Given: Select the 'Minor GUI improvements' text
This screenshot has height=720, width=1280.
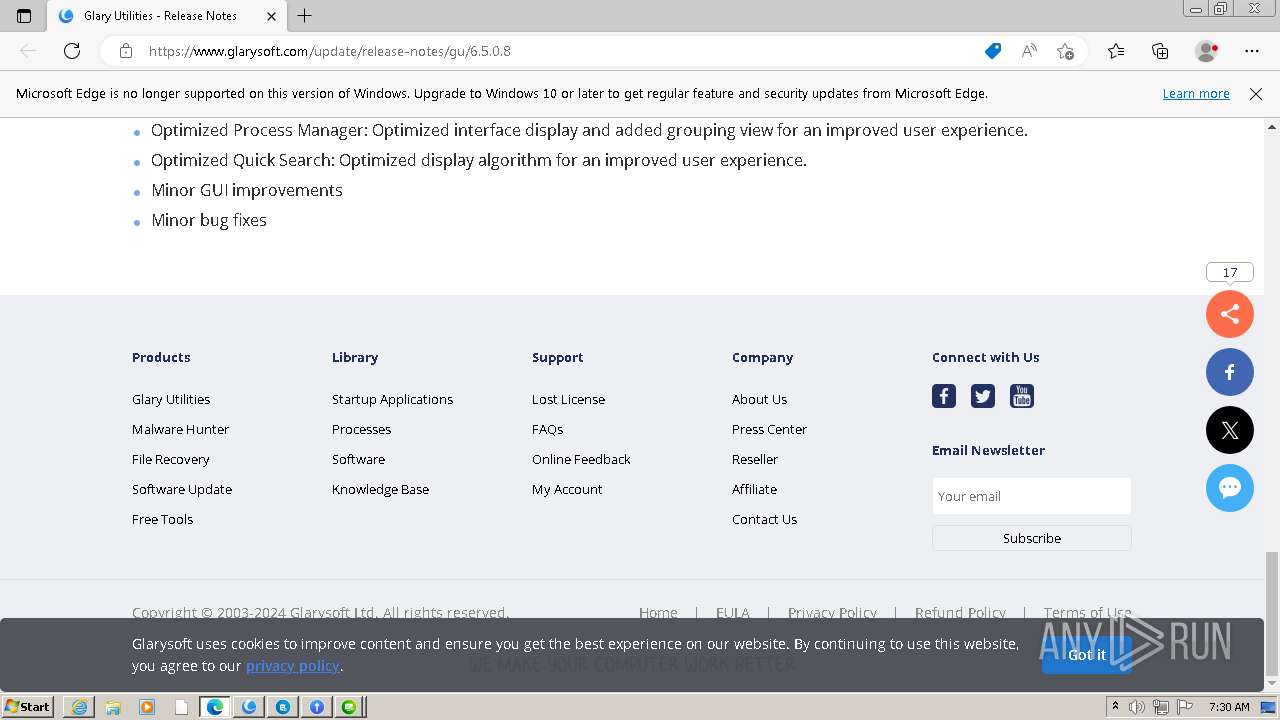Looking at the screenshot, I should 247,190.
